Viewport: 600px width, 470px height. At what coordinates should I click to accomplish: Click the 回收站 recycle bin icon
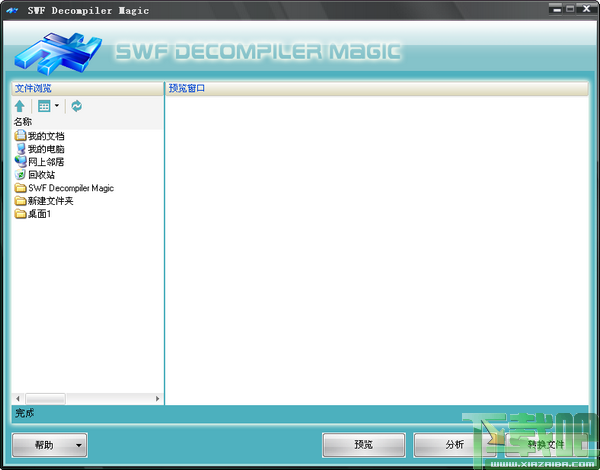click(x=20, y=175)
